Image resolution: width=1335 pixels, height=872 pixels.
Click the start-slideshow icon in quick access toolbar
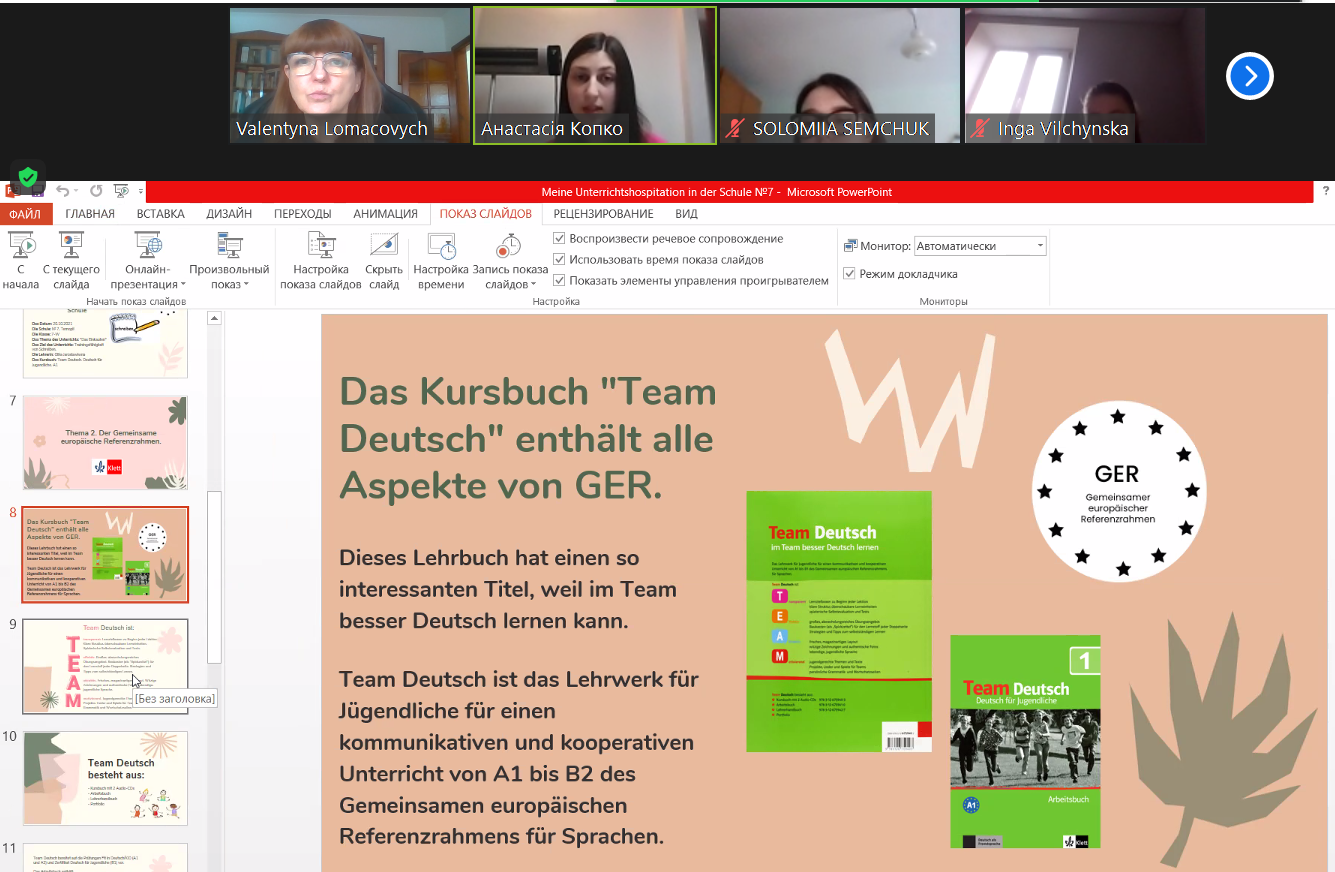click(122, 191)
